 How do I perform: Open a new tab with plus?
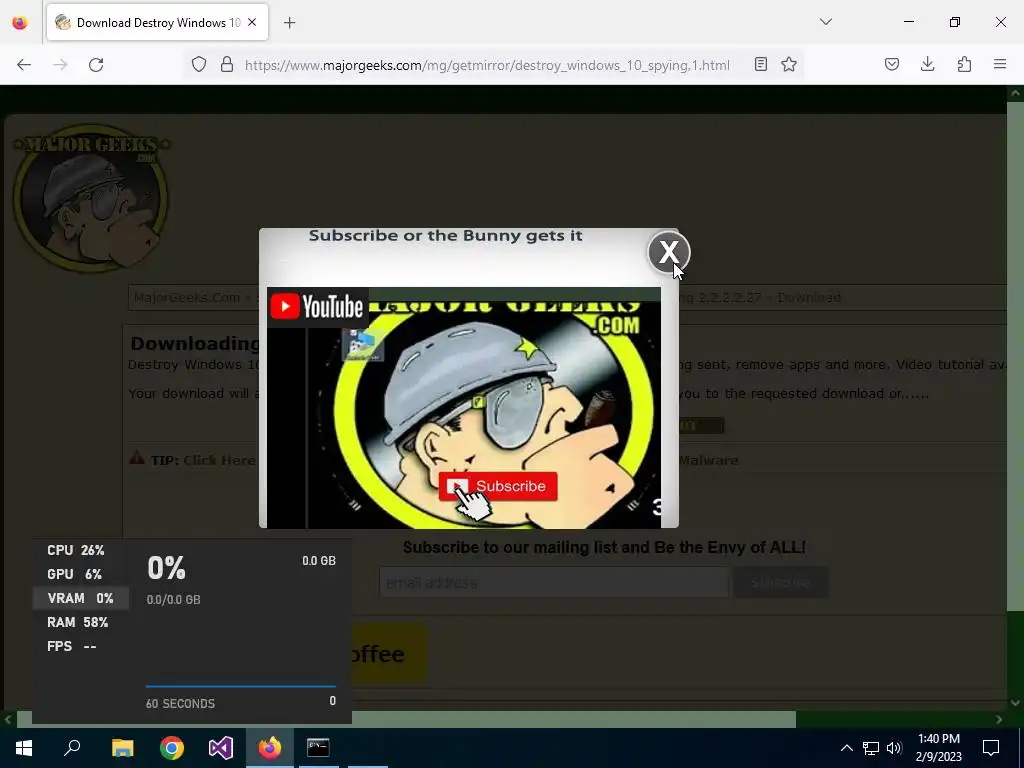[x=289, y=23]
